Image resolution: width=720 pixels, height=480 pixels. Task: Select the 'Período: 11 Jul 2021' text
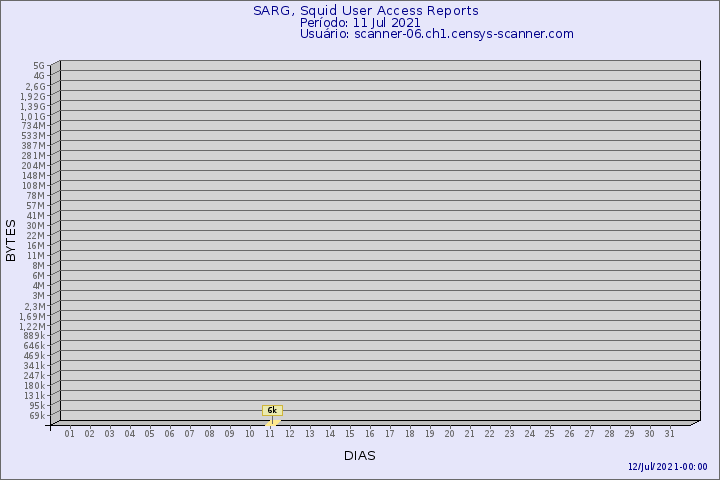point(360,23)
